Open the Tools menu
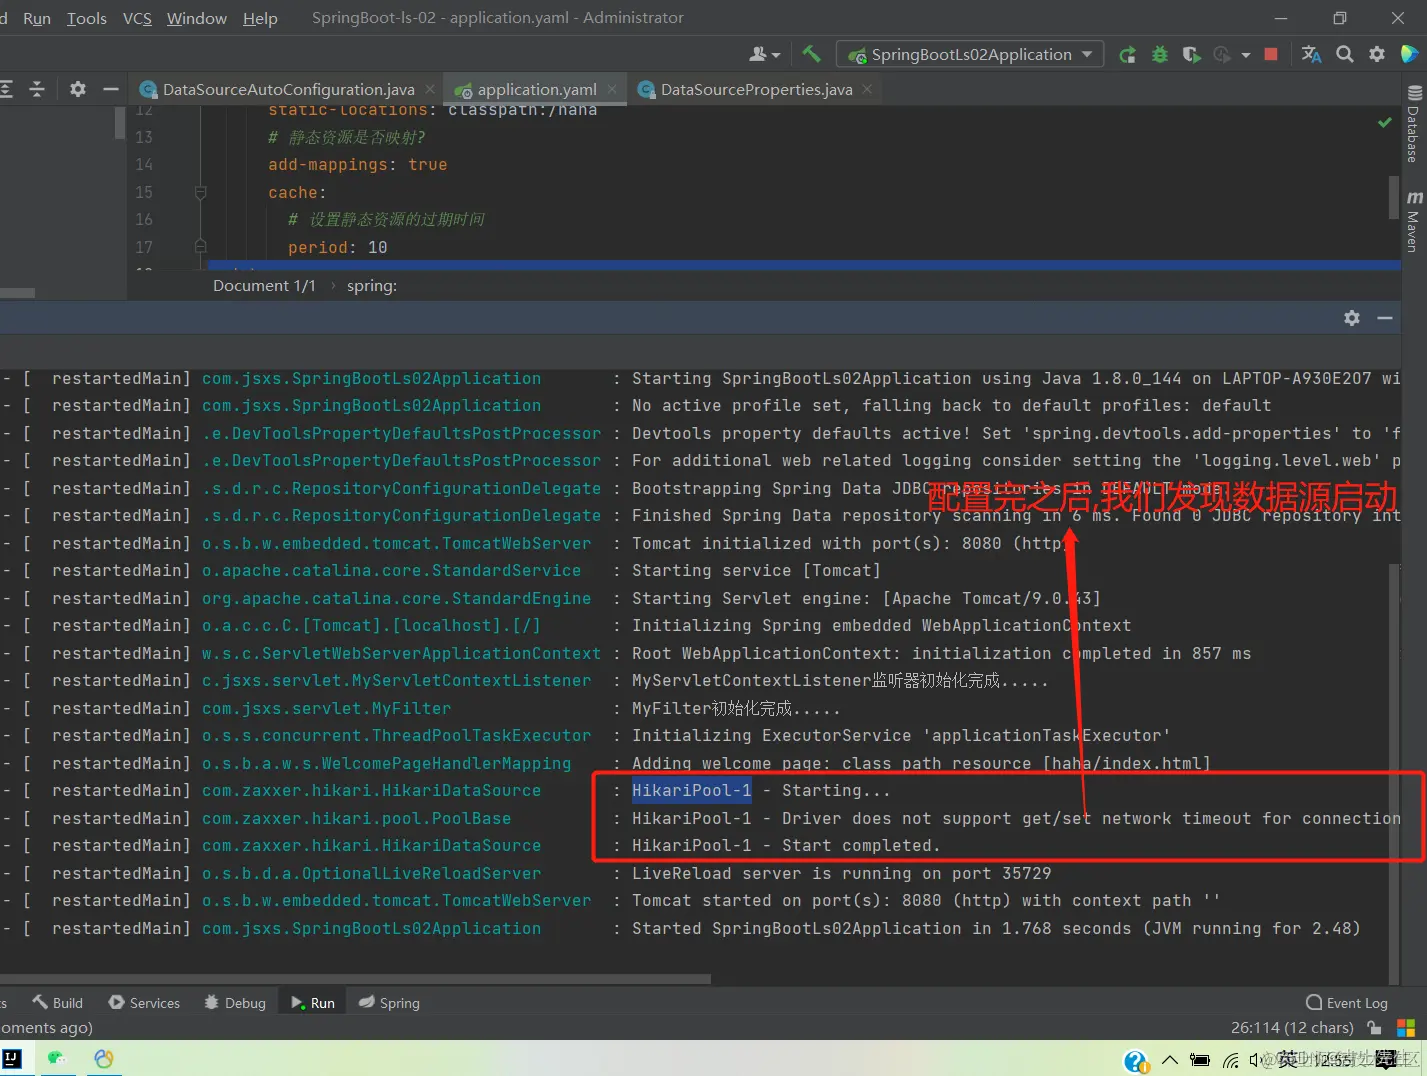 pos(86,18)
